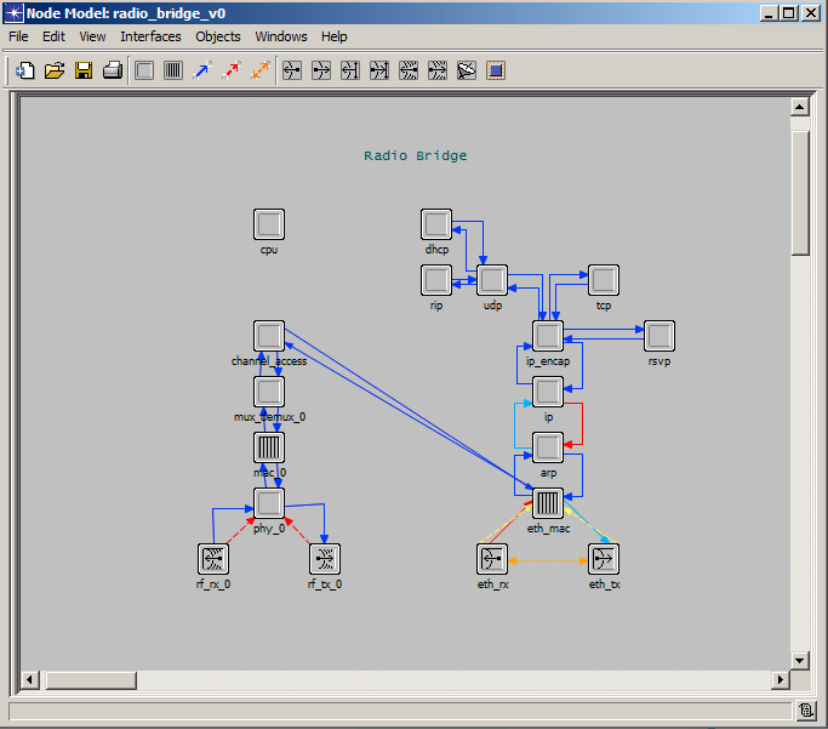Select the channel_access processor node
The image size is (828, 729).
[269, 336]
